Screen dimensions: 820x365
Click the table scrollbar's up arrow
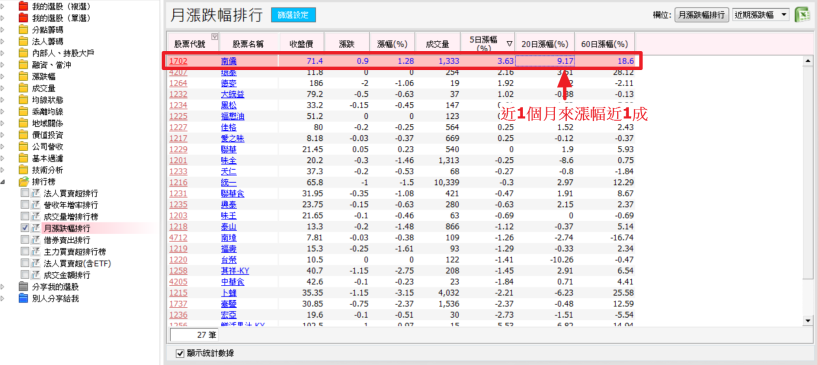809,62
